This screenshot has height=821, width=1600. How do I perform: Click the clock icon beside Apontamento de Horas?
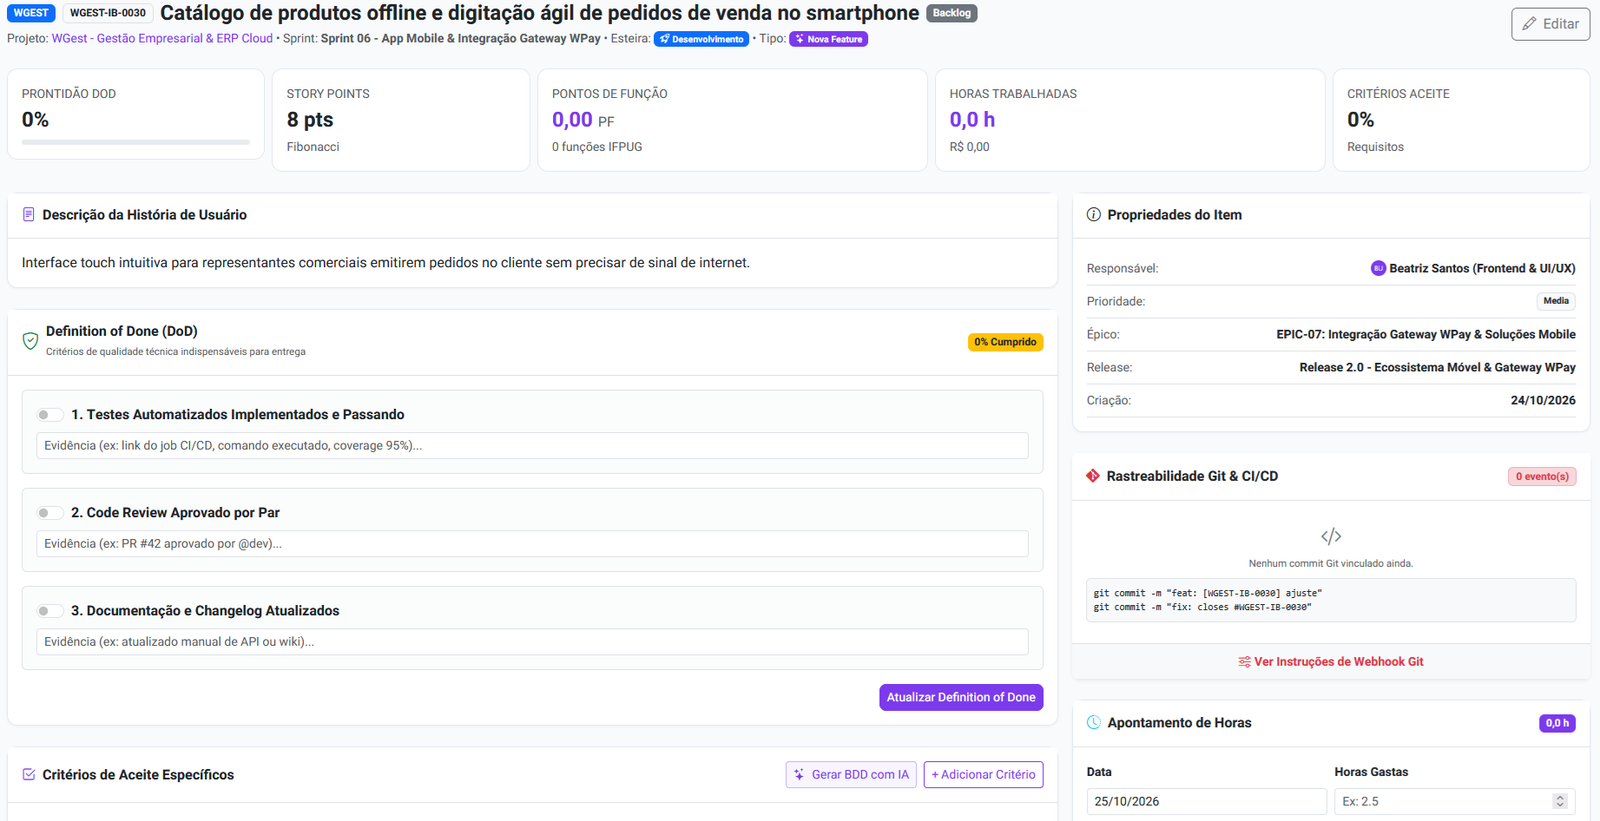1094,723
